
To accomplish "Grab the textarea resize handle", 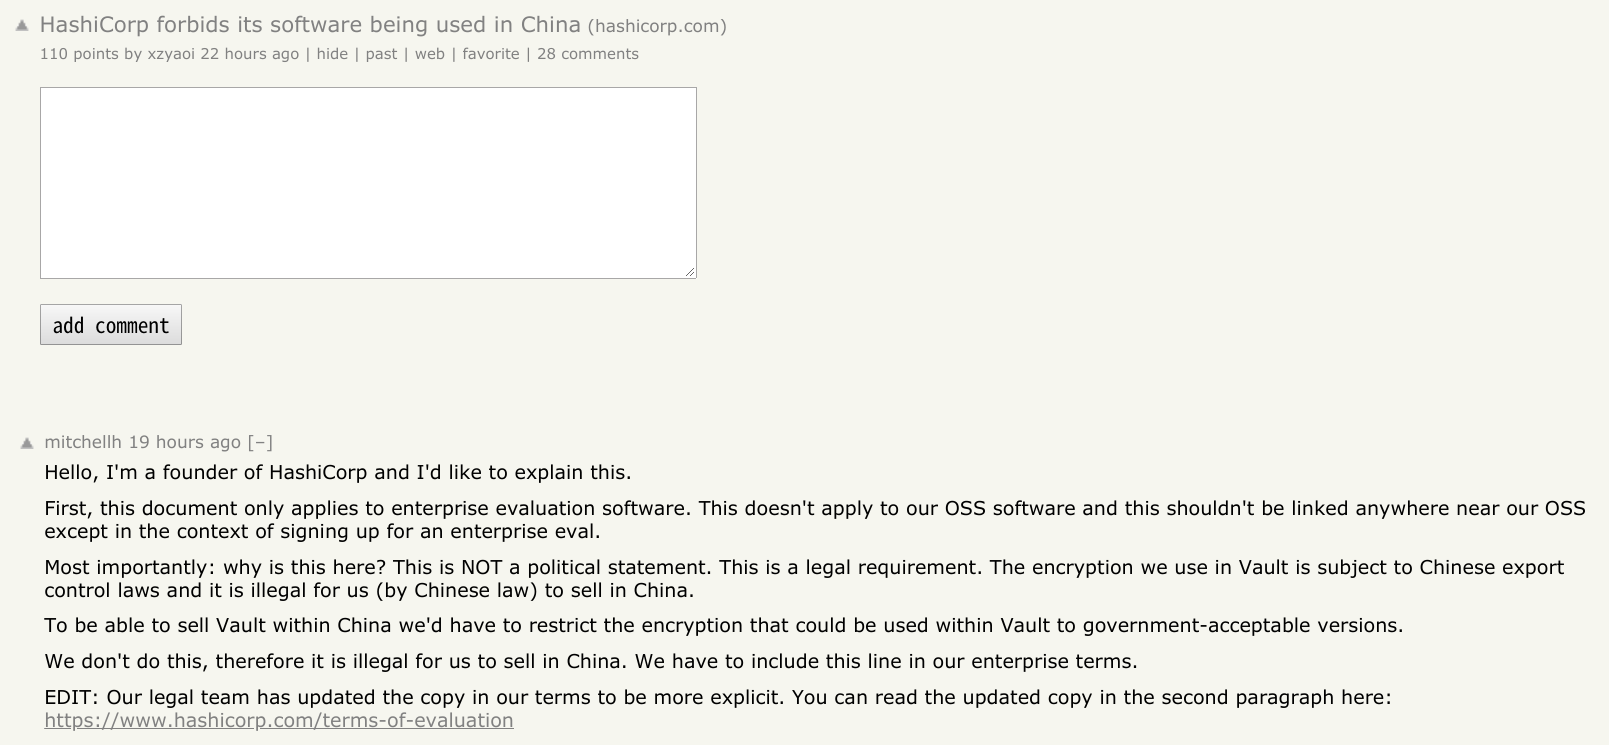I will 690,272.
